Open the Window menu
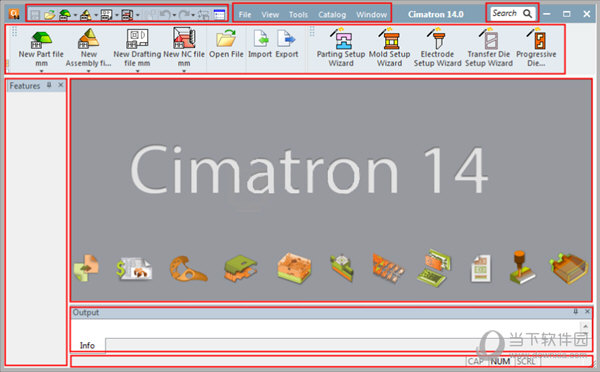 pos(372,15)
